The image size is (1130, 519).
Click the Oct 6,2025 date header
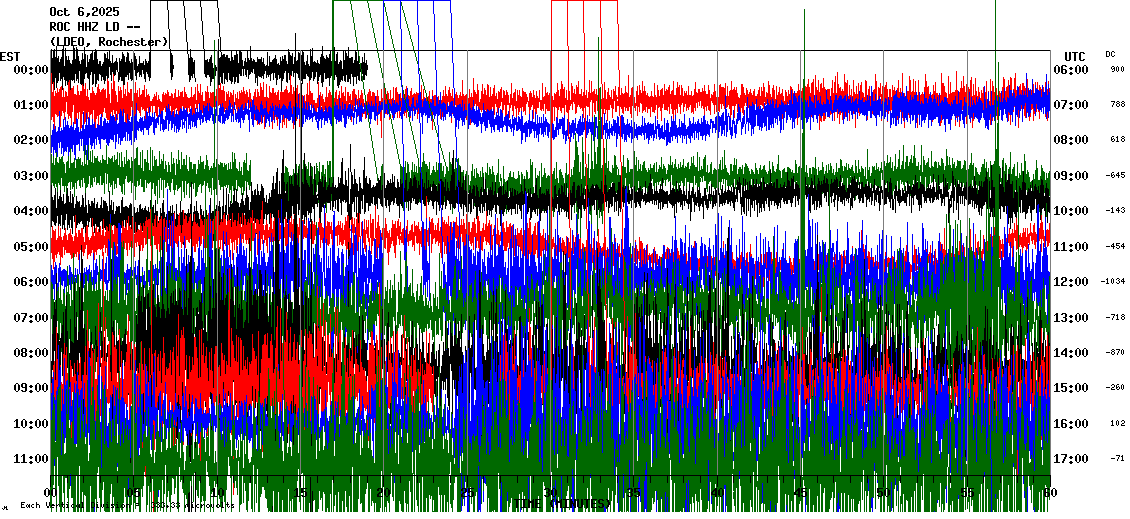point(84,12)
